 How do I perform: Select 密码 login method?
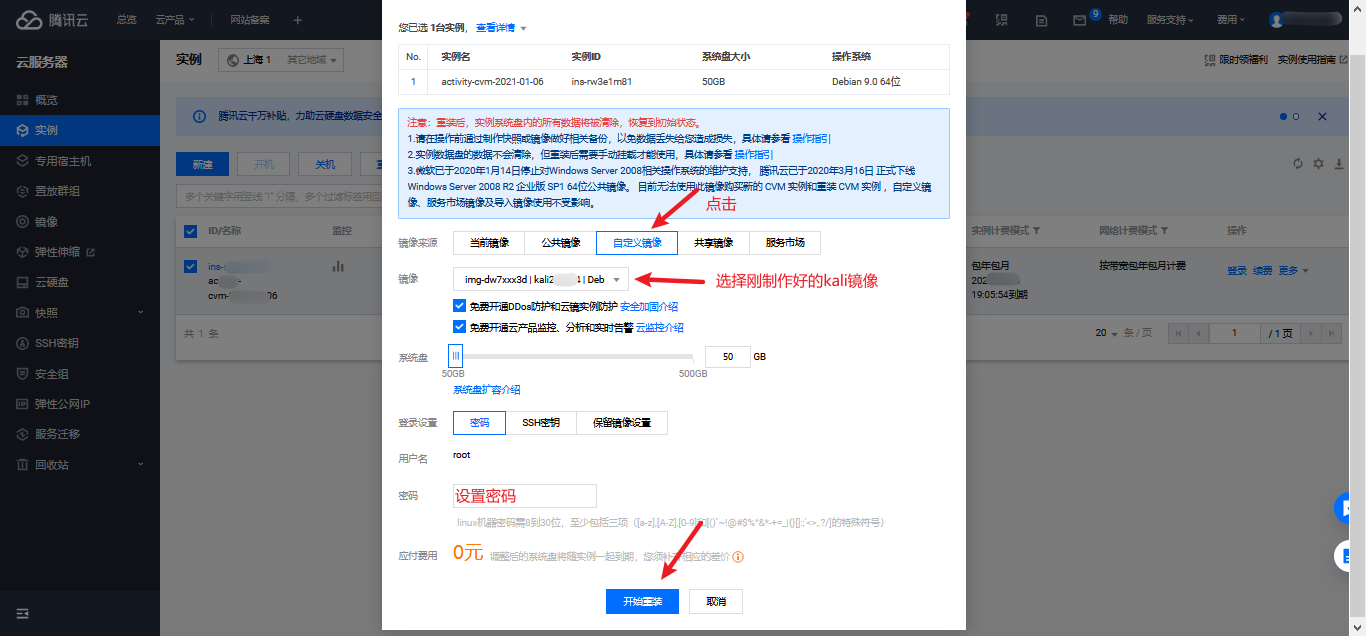point(480,423)
